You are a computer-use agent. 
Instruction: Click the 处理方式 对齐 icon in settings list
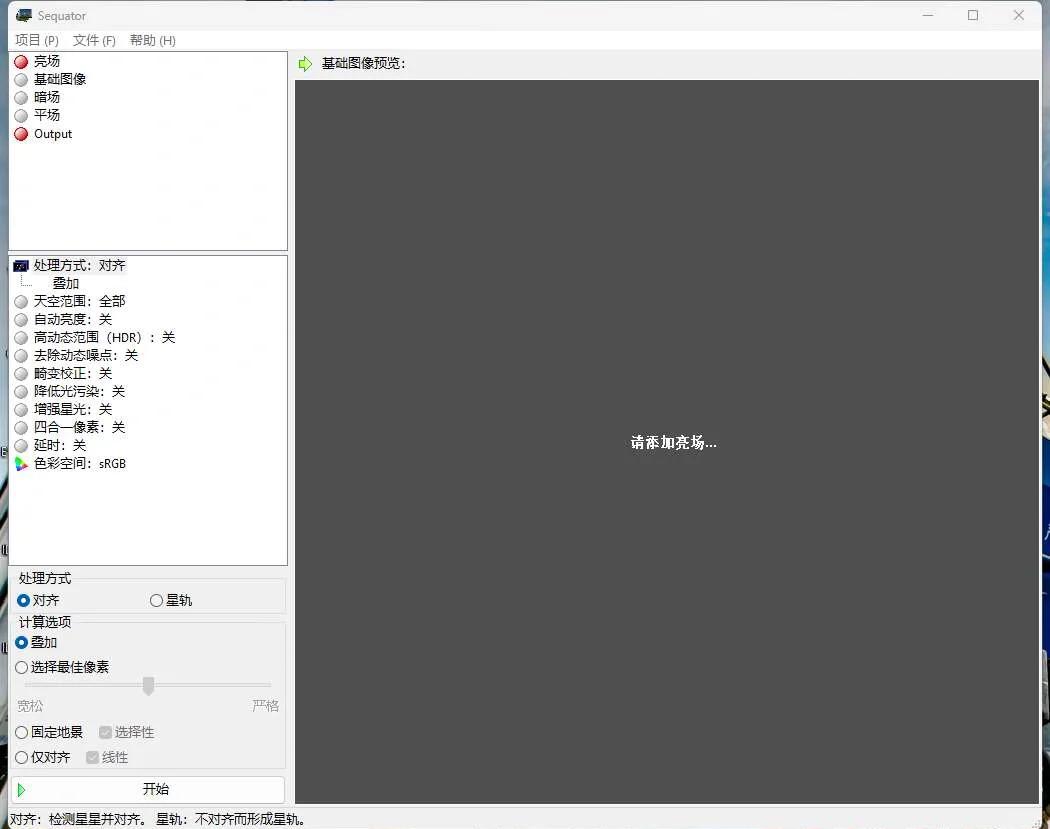click(x=21, y=266)
